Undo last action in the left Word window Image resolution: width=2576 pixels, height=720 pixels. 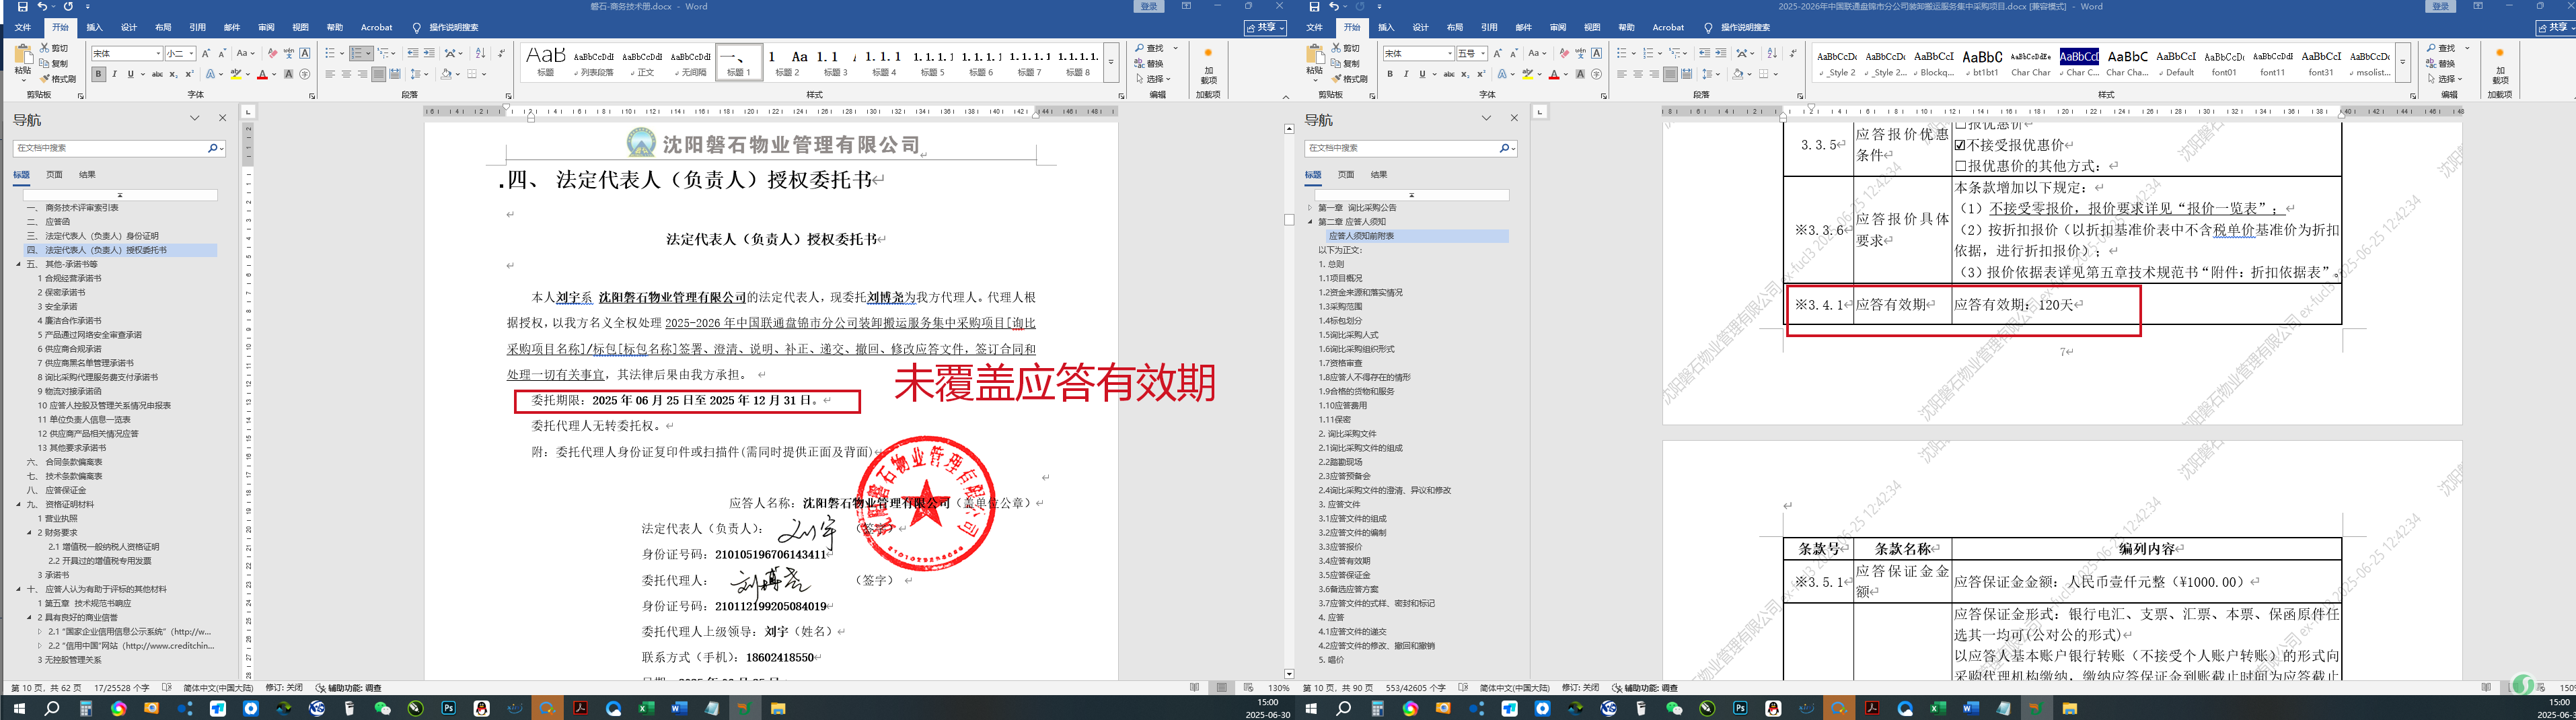43,7
